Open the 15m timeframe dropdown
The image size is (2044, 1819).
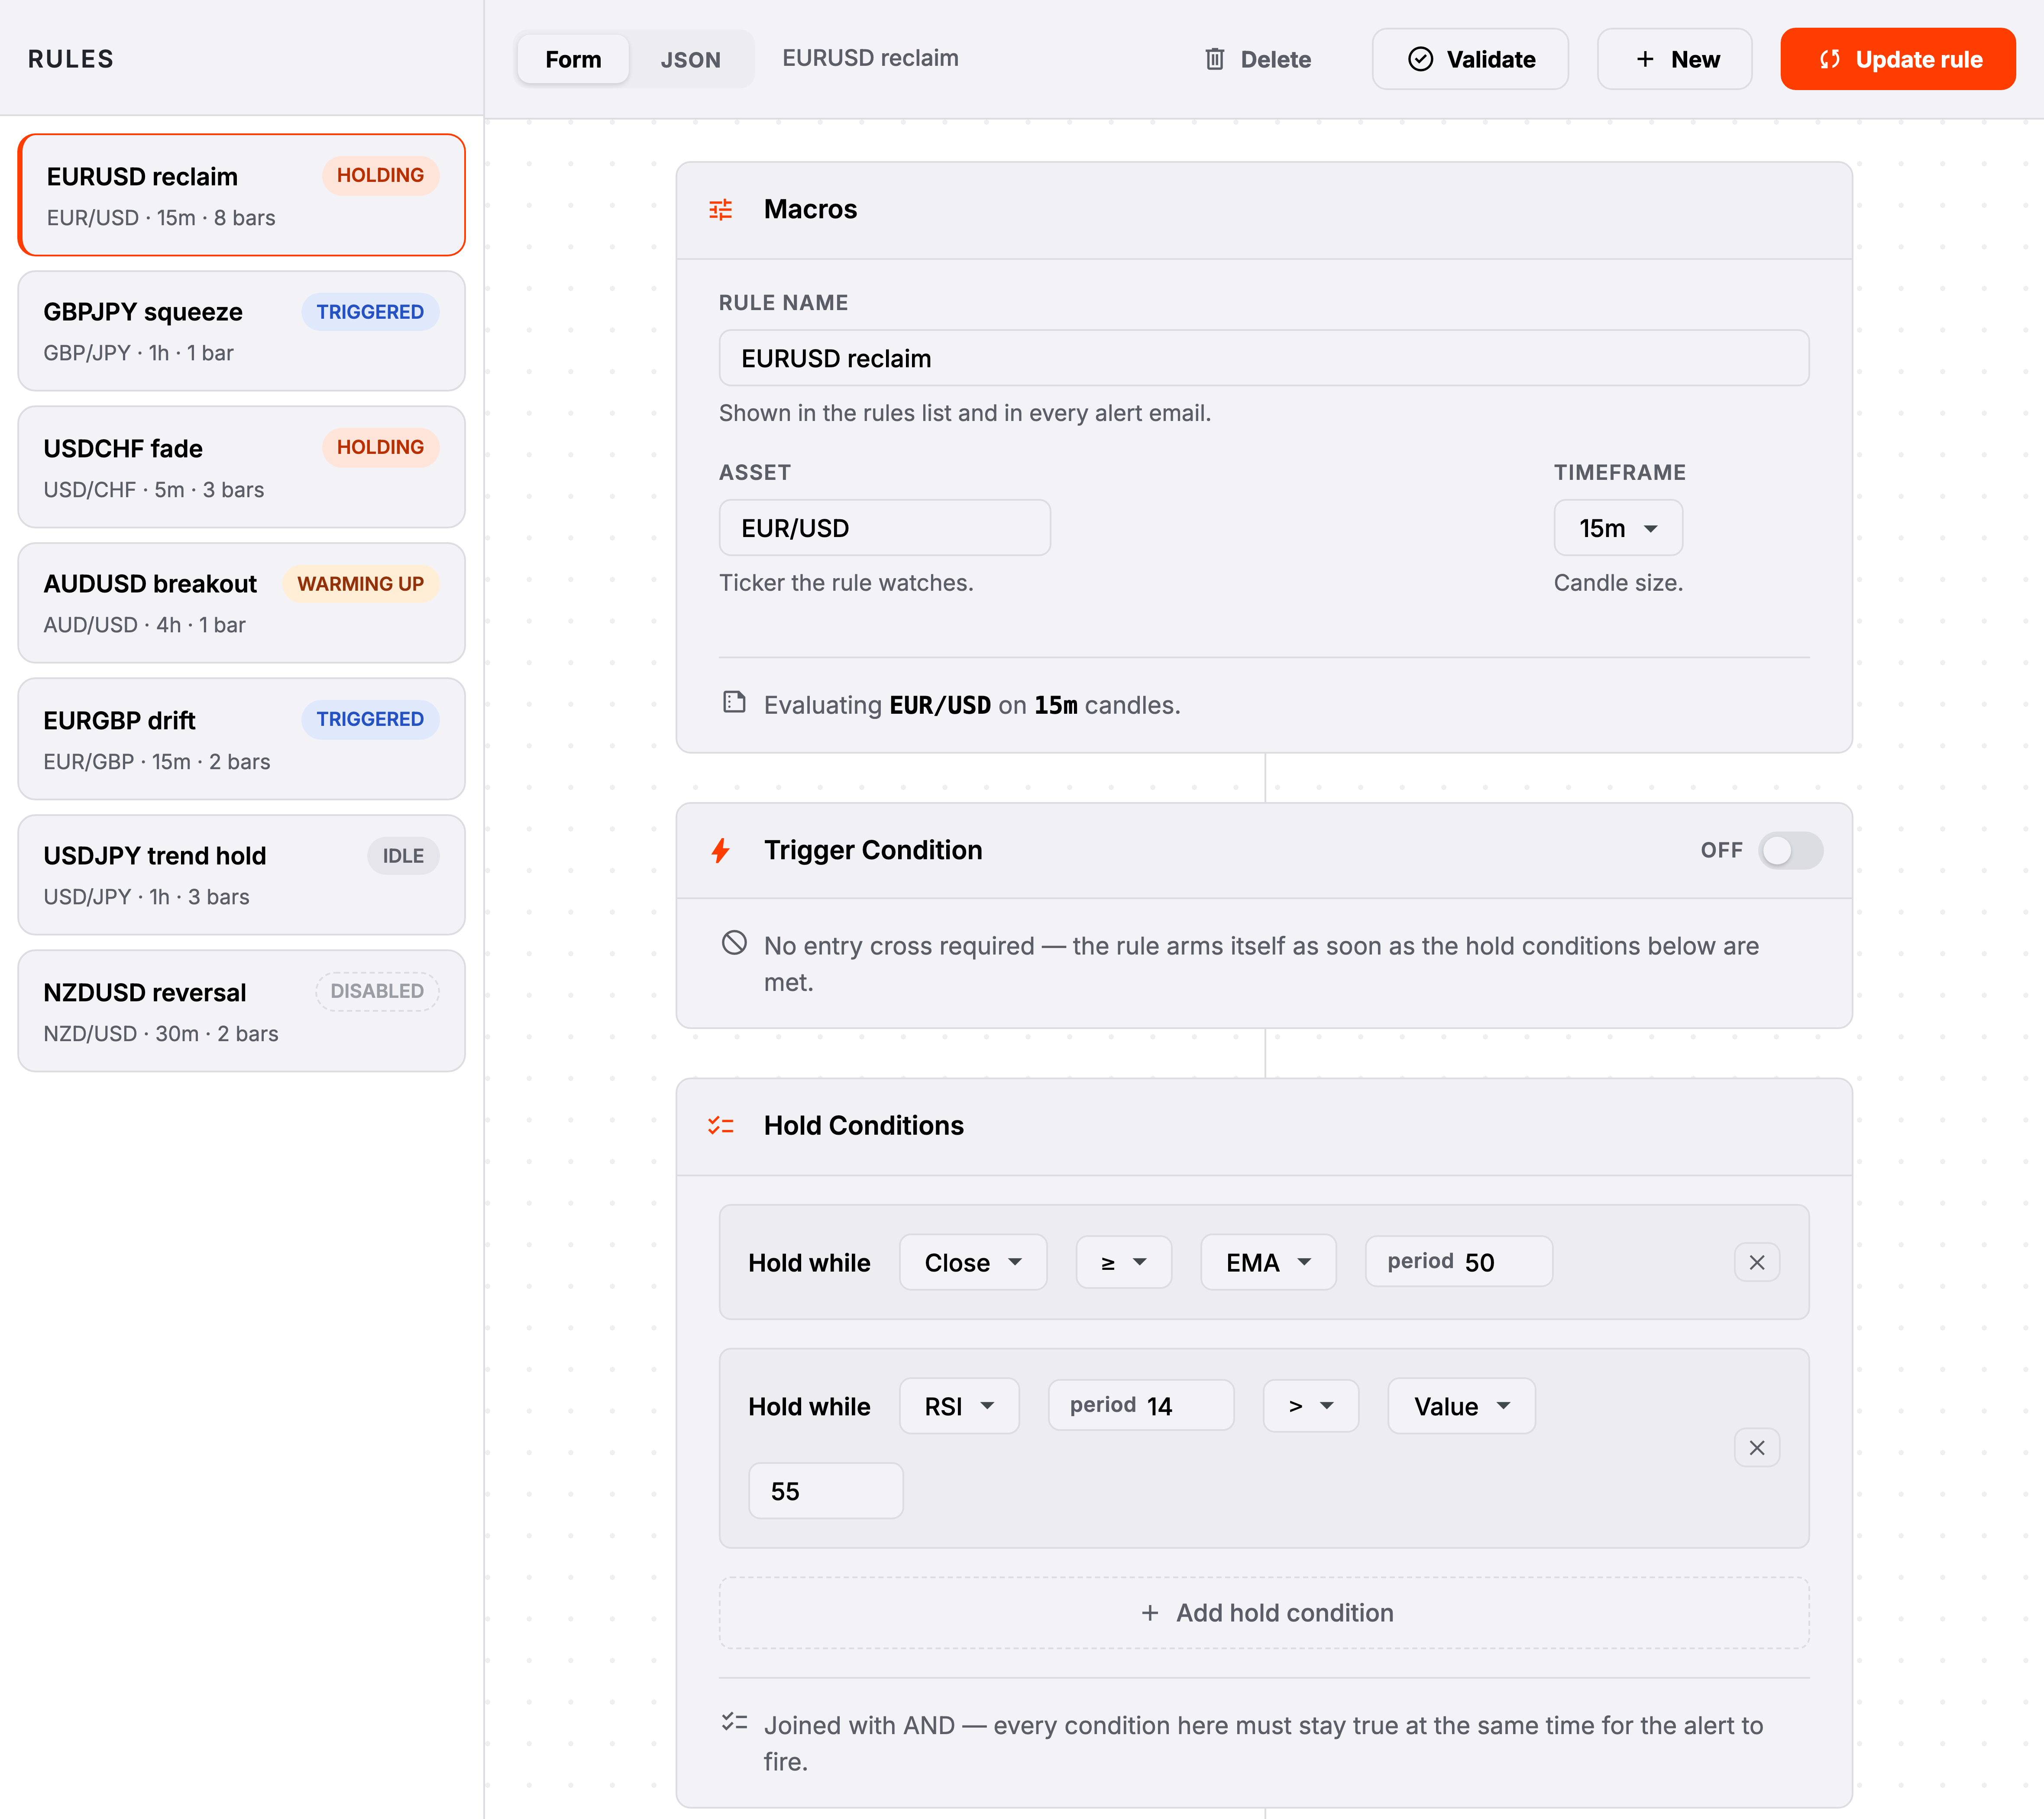click(1618, 527)
